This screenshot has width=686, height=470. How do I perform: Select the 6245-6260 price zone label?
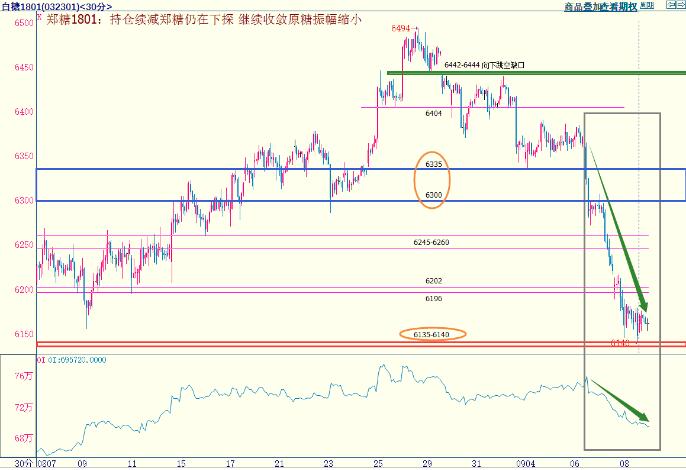(433, 243)
